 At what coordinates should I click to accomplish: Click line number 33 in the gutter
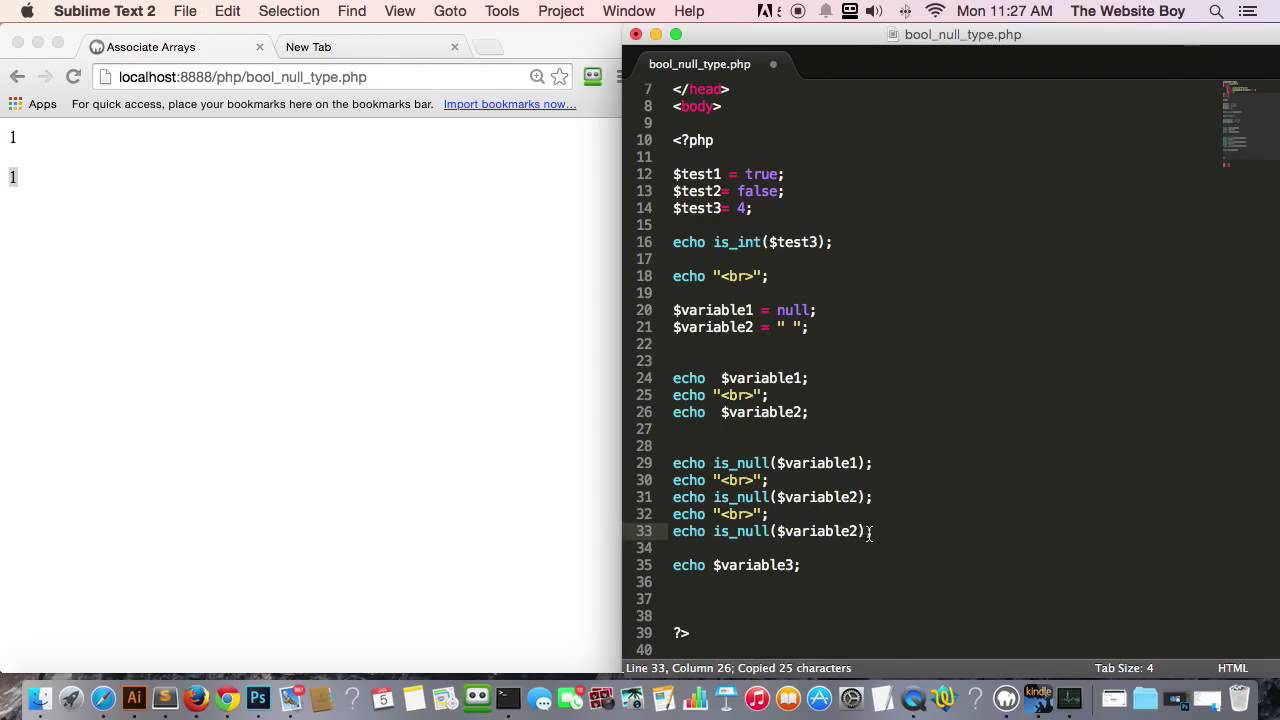643,531
